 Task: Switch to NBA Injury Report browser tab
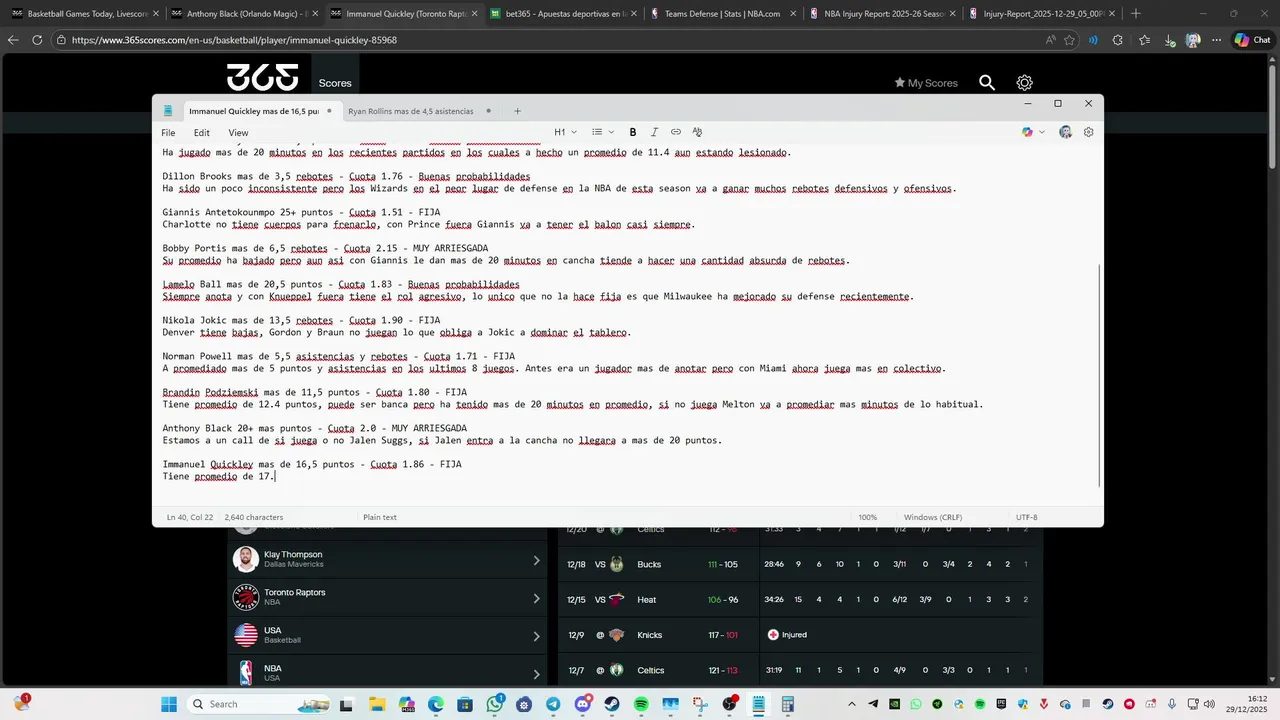(x=882, y=14)
